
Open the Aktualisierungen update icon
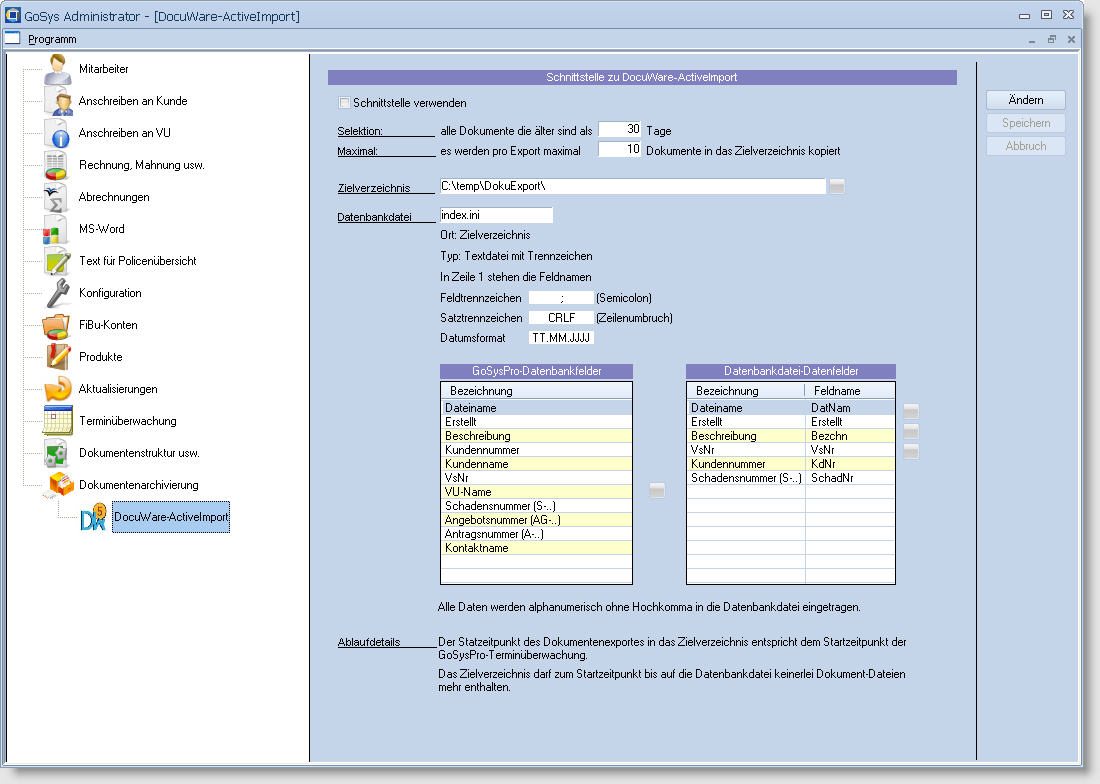[57, 390]
